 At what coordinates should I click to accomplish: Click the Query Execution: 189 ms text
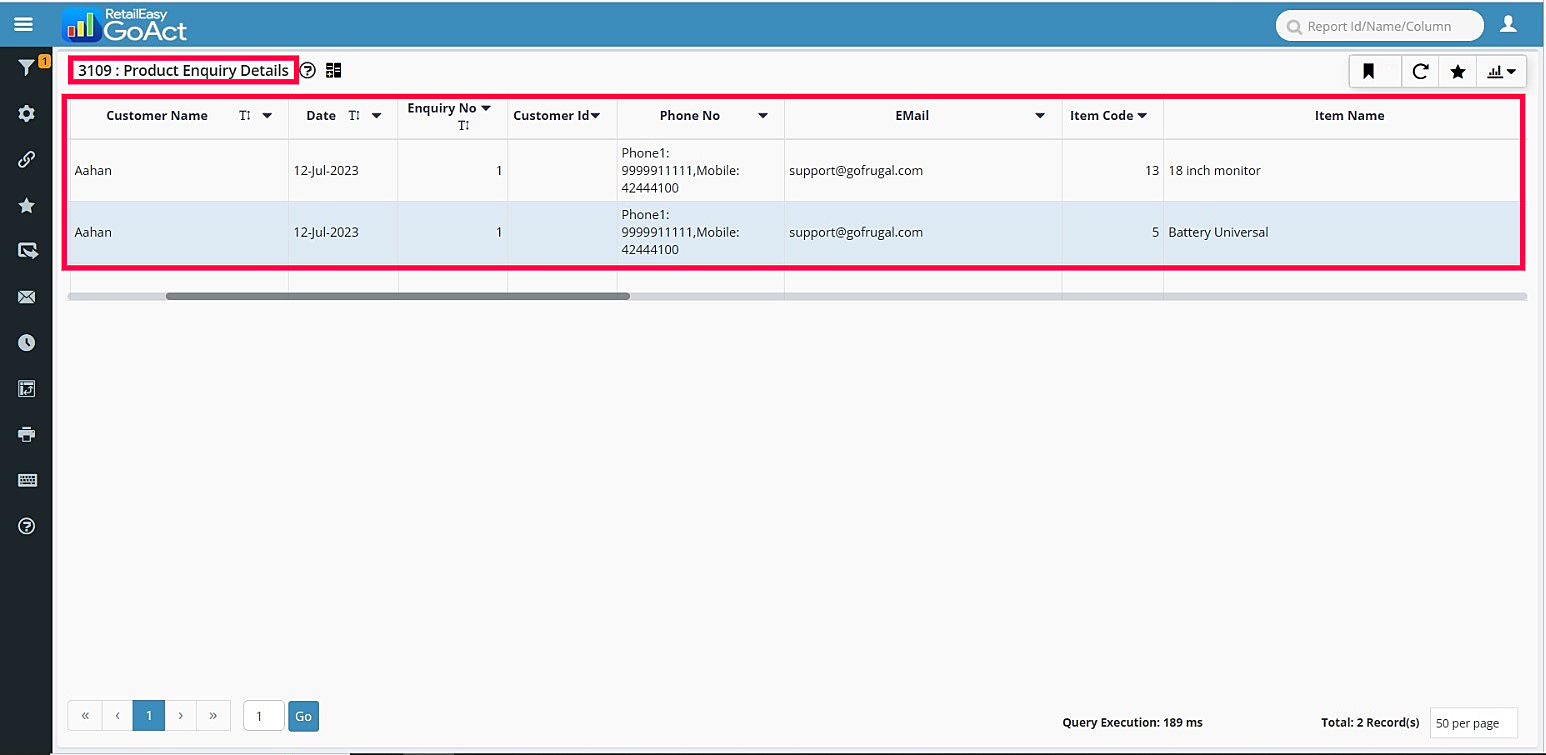tap(1132, 723)
